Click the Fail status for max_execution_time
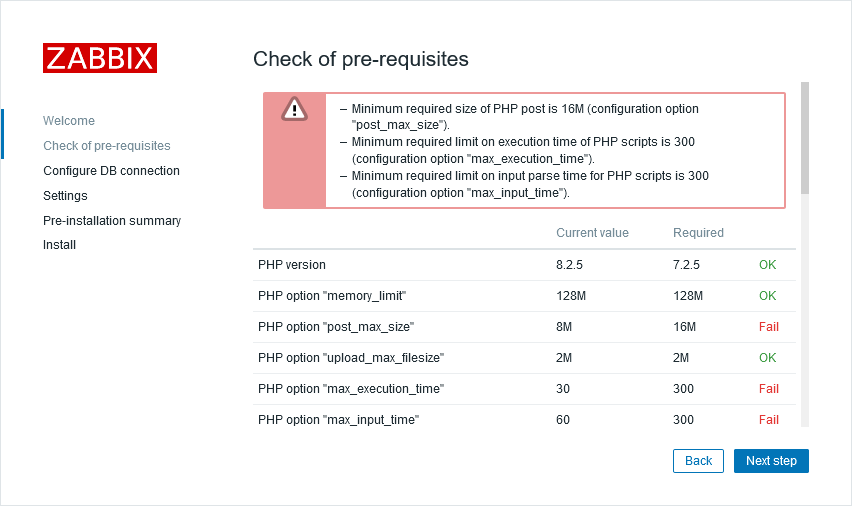This screenshot has height=506, width=852. [768, 389]
